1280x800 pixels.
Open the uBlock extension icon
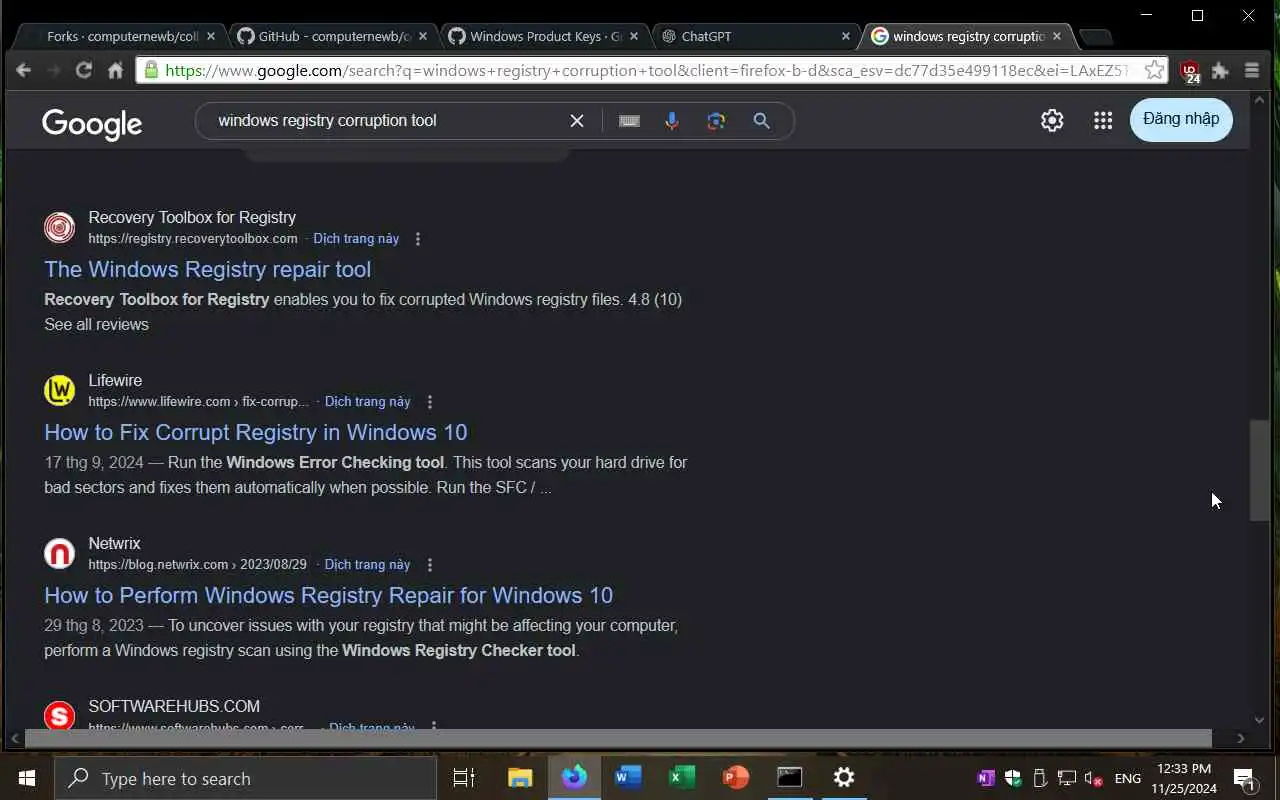(1189, 71)
